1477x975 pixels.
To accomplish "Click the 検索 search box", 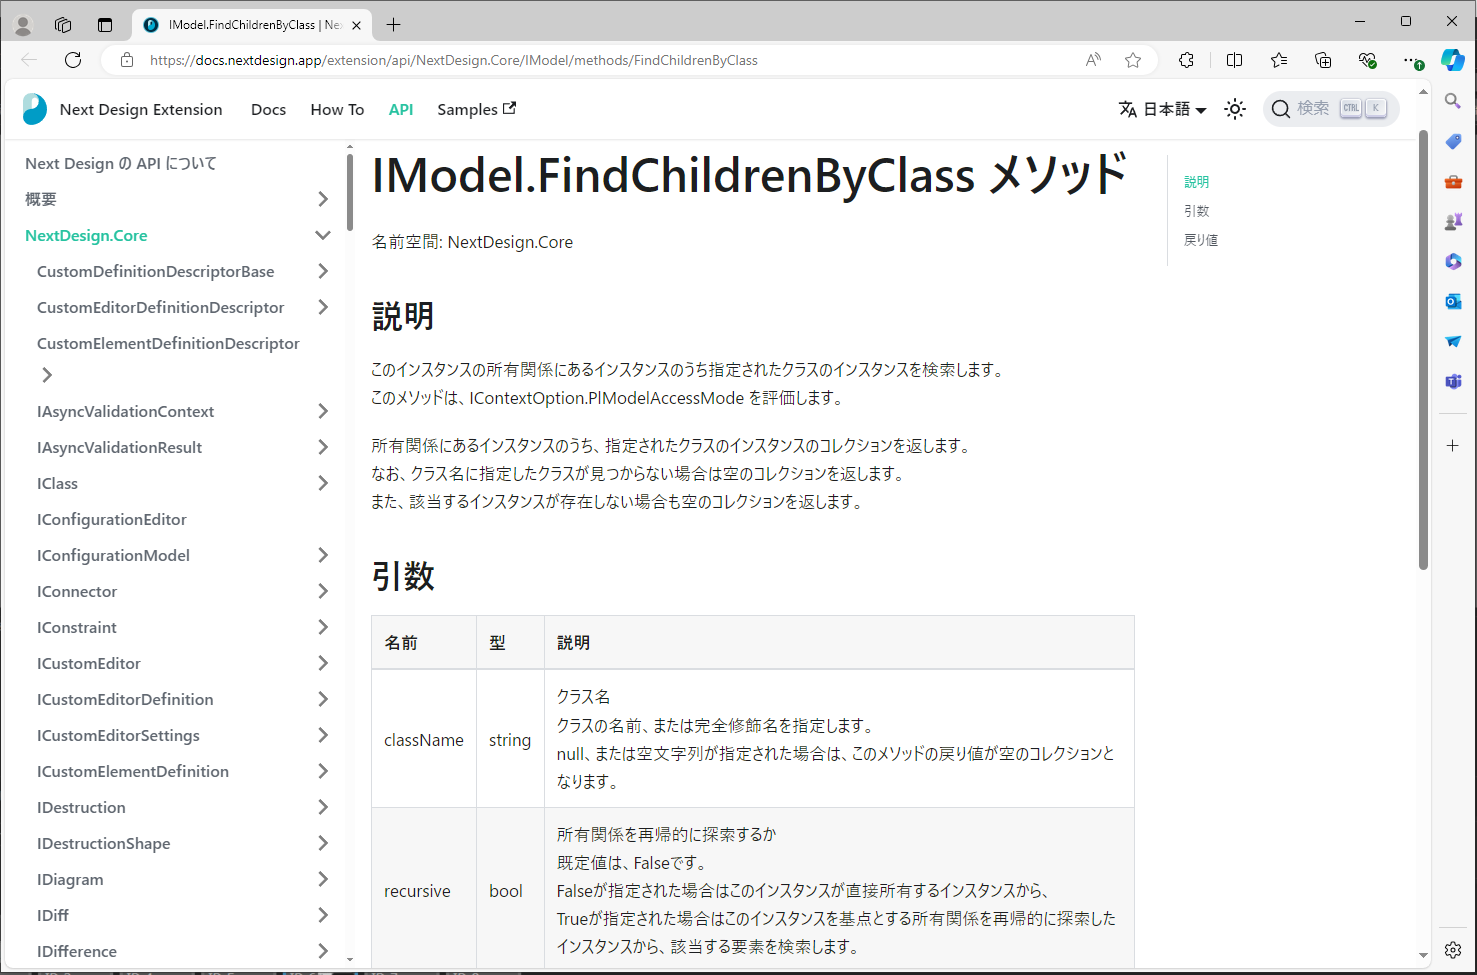I will [x=1331, y=109].
